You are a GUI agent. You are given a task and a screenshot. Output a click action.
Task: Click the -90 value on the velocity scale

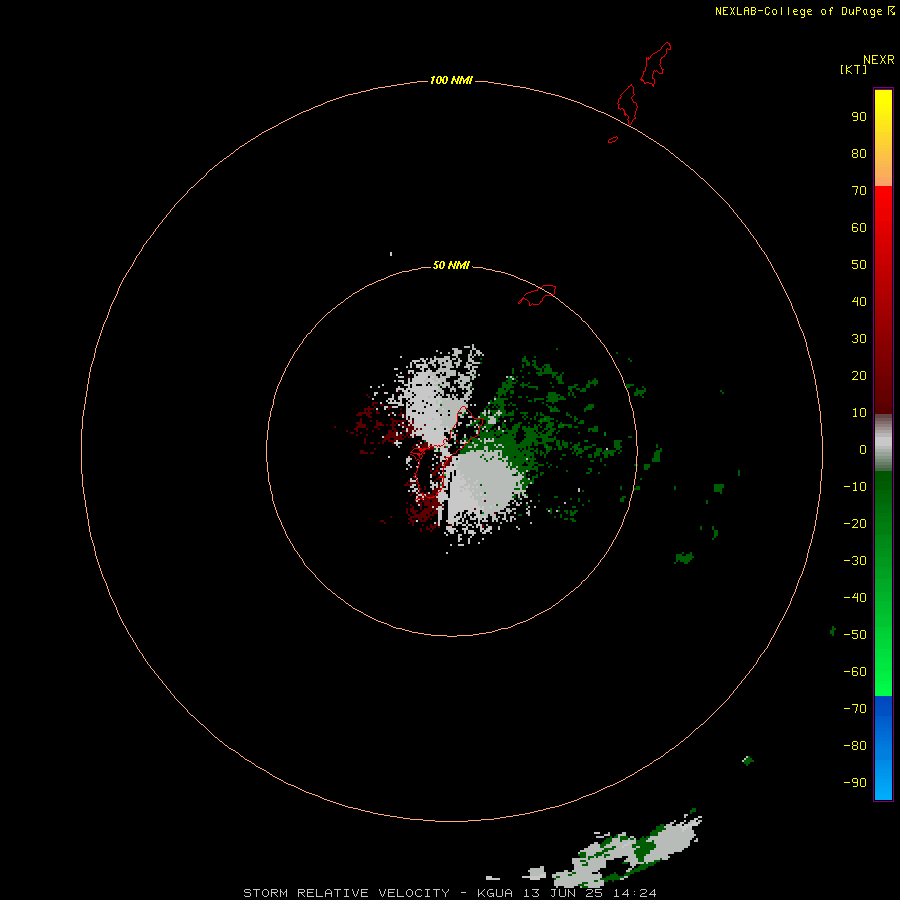pos(855,783)
